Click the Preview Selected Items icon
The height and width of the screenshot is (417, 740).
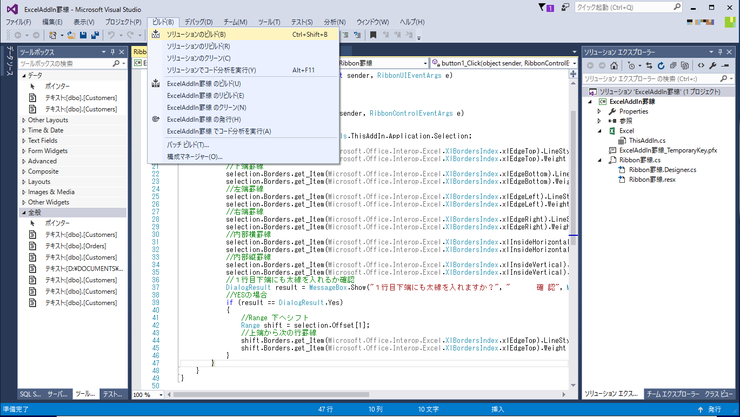pyautogui.click(x=725, y=66)
